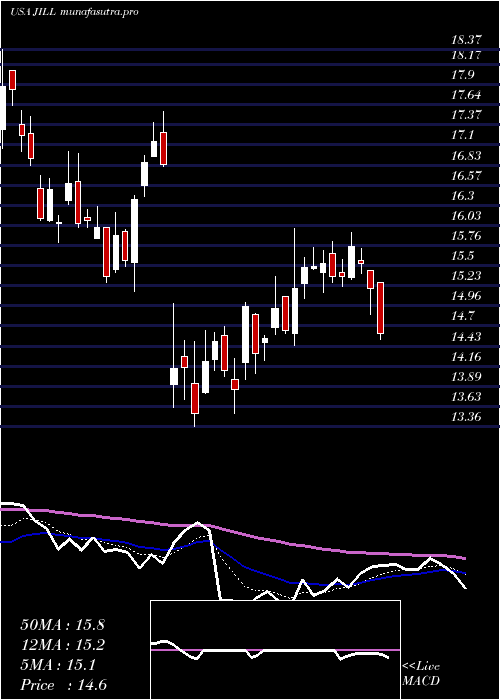Image resolution: width=500 pixels, height=700 pixels.
Task: Click the last red candlestick near 14.7
Action: pyautogui.click(x=380, y=308)
